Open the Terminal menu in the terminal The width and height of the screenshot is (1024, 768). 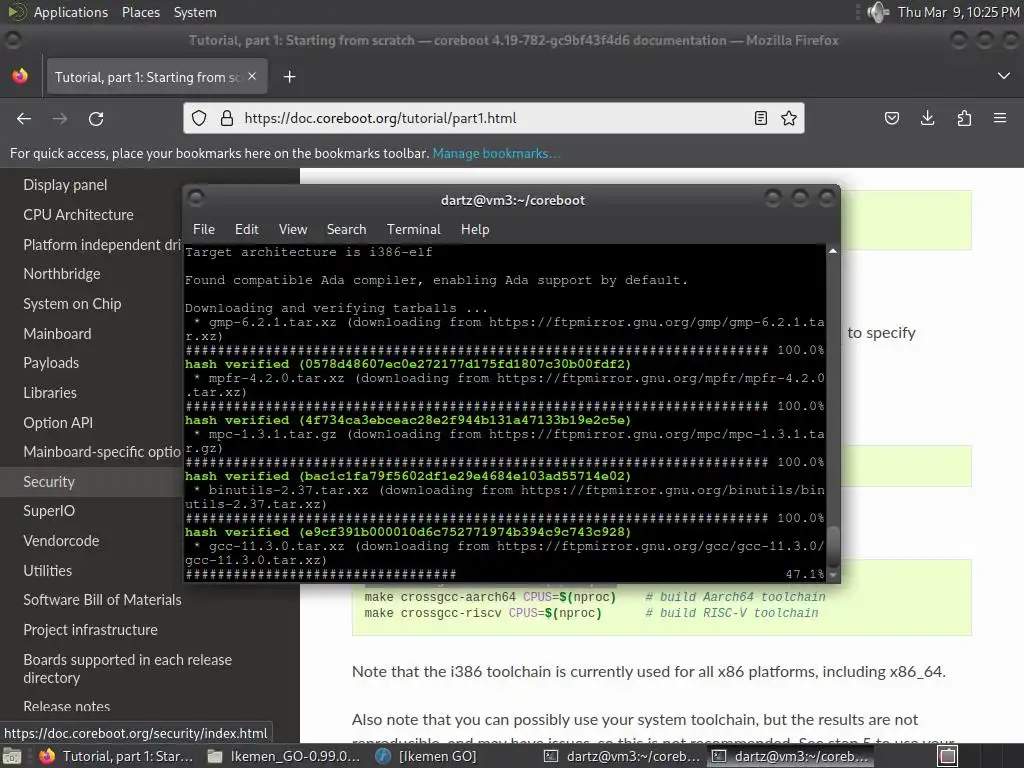click(413, 229)
